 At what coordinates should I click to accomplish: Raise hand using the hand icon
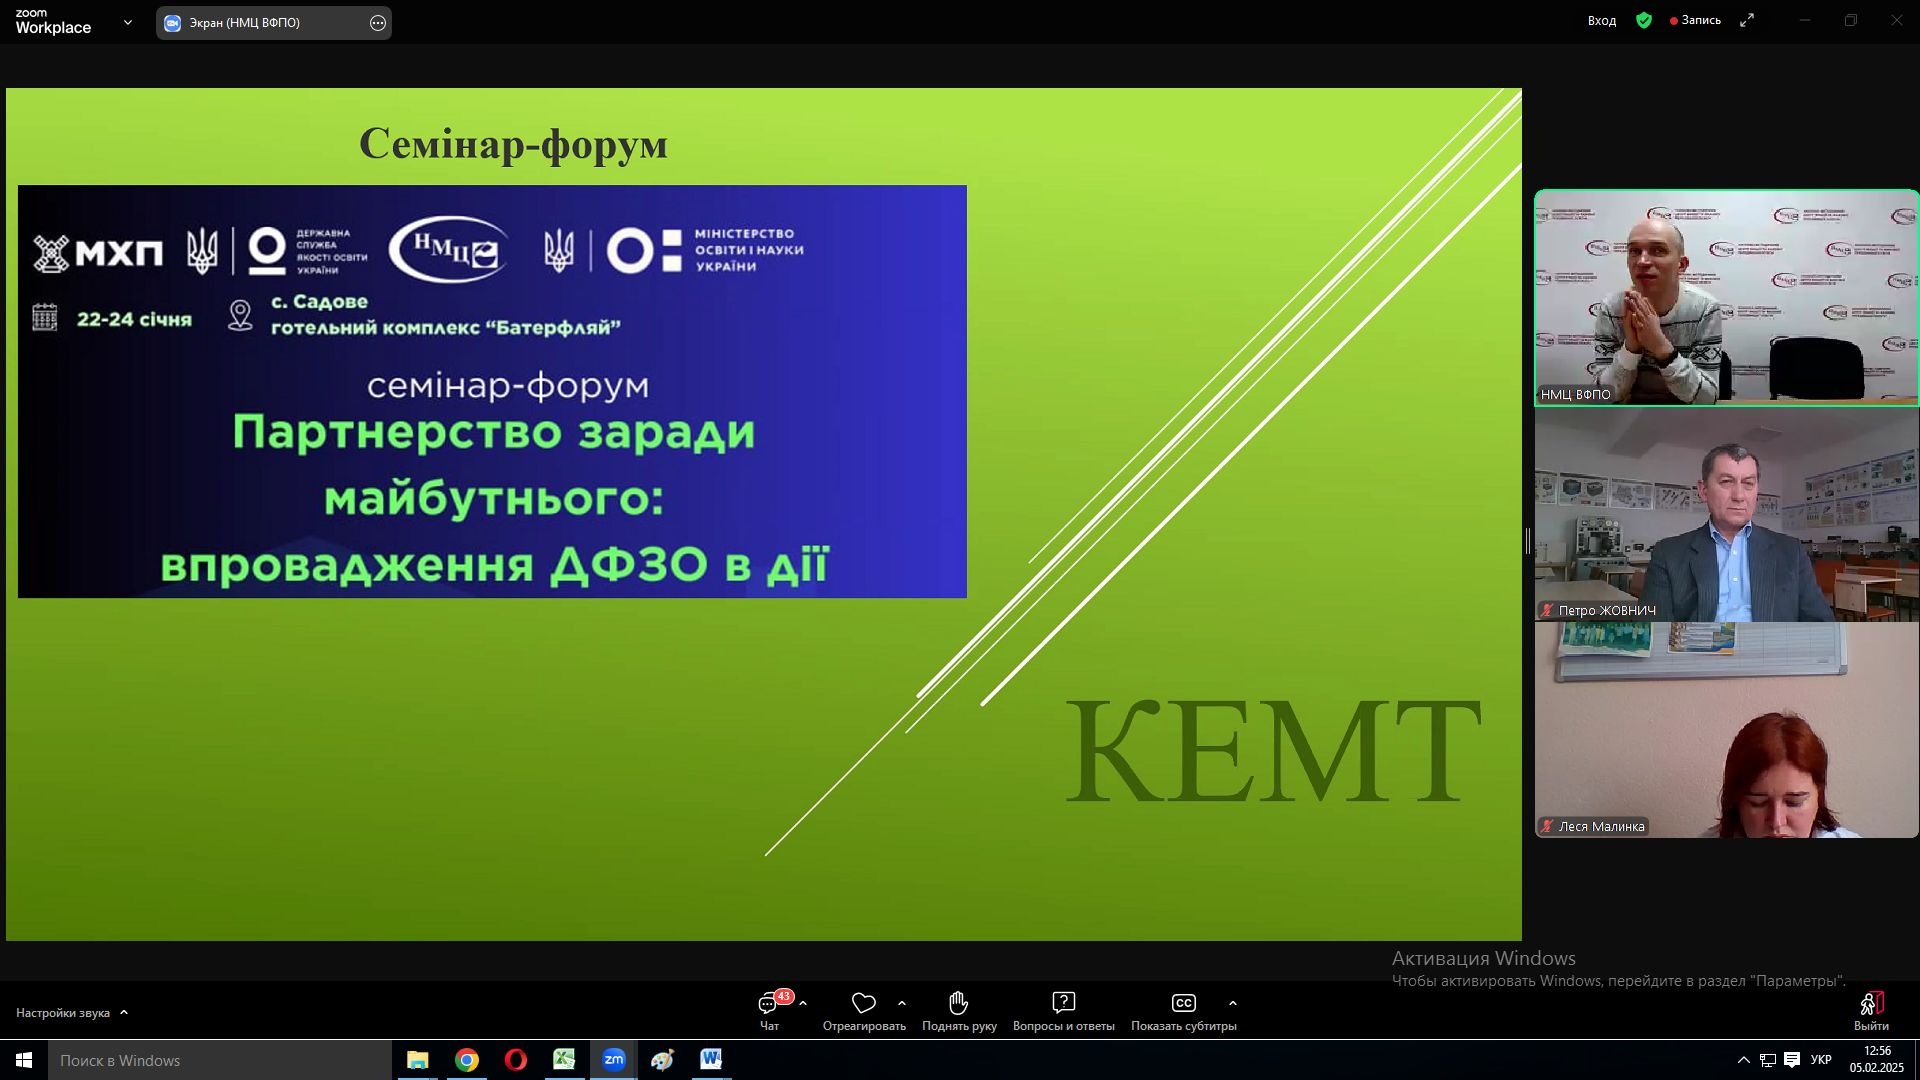(958, 1003)
